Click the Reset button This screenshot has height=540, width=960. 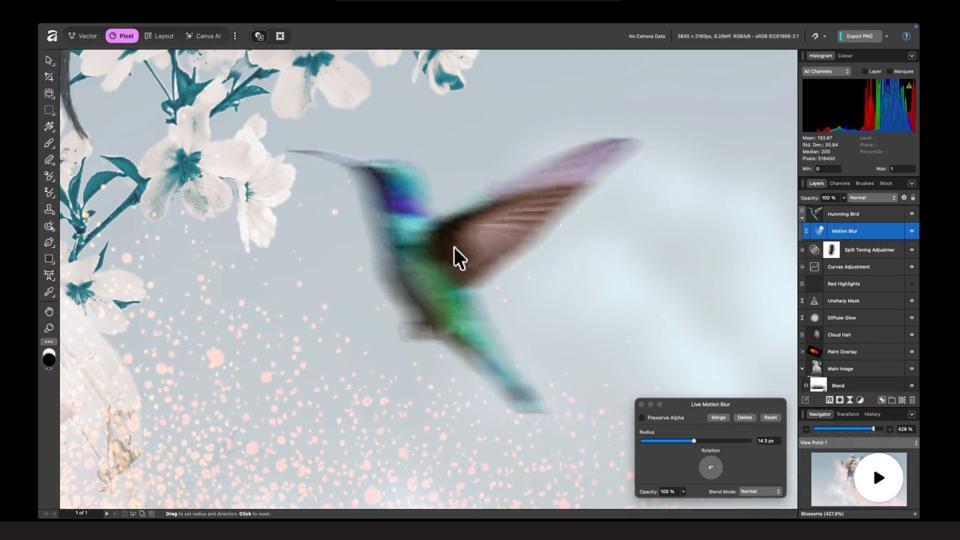[770, 418]
